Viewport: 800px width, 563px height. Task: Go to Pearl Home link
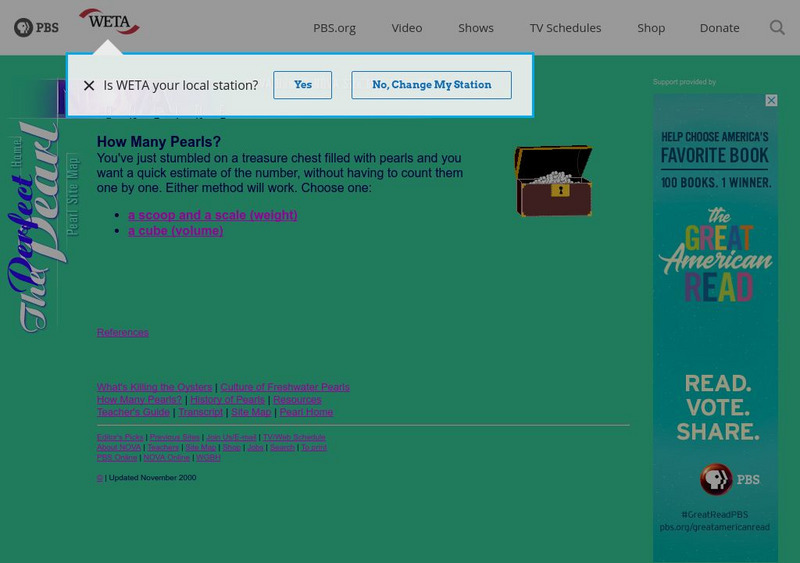tap(306, 412)
